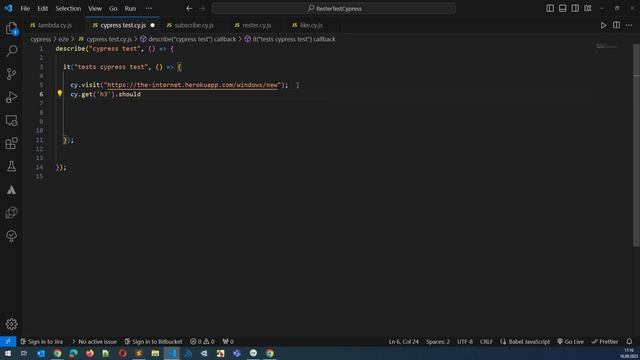640x360 pixels.
Task: Open the Run menu
Action: (130, 8)
